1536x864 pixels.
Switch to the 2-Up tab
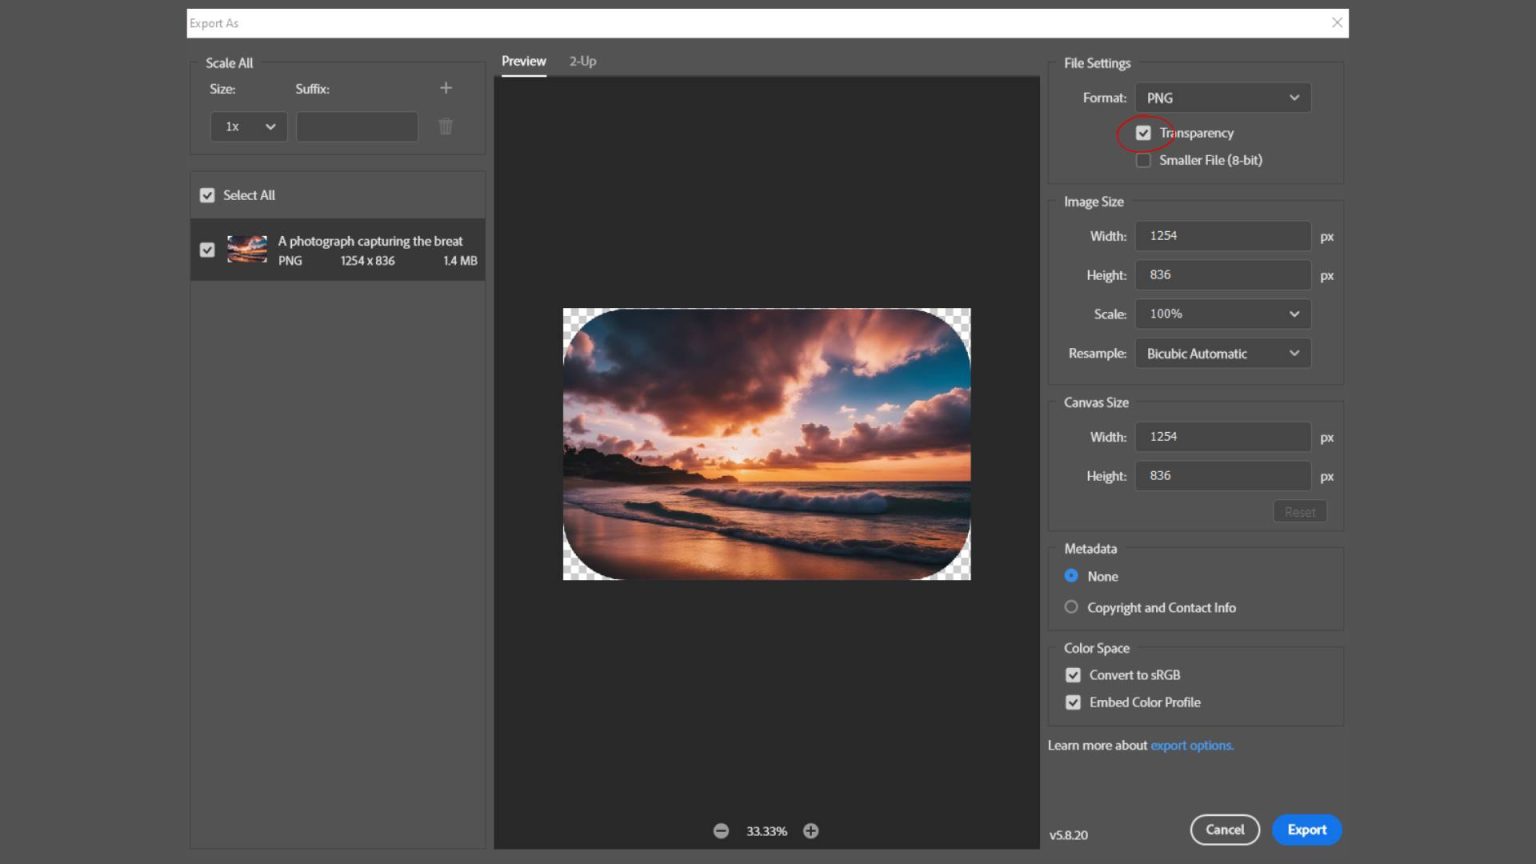click(x=583, y=61)
